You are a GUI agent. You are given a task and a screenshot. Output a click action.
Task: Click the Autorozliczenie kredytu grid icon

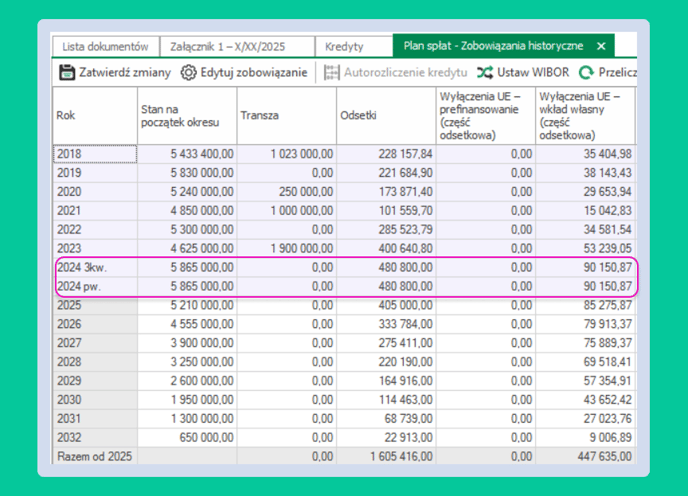(x=332, y=72)
